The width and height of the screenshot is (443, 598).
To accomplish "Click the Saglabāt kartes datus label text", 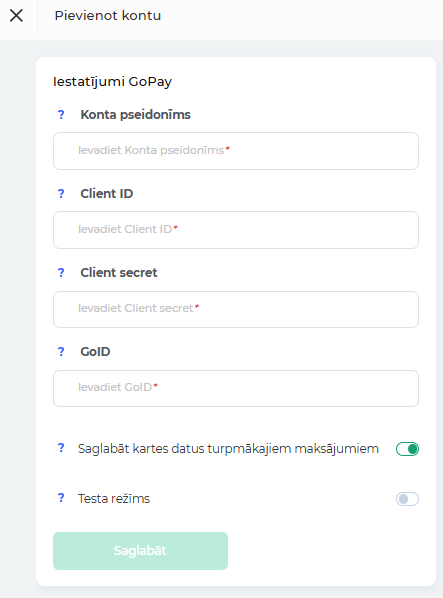I will click(228, 449).
